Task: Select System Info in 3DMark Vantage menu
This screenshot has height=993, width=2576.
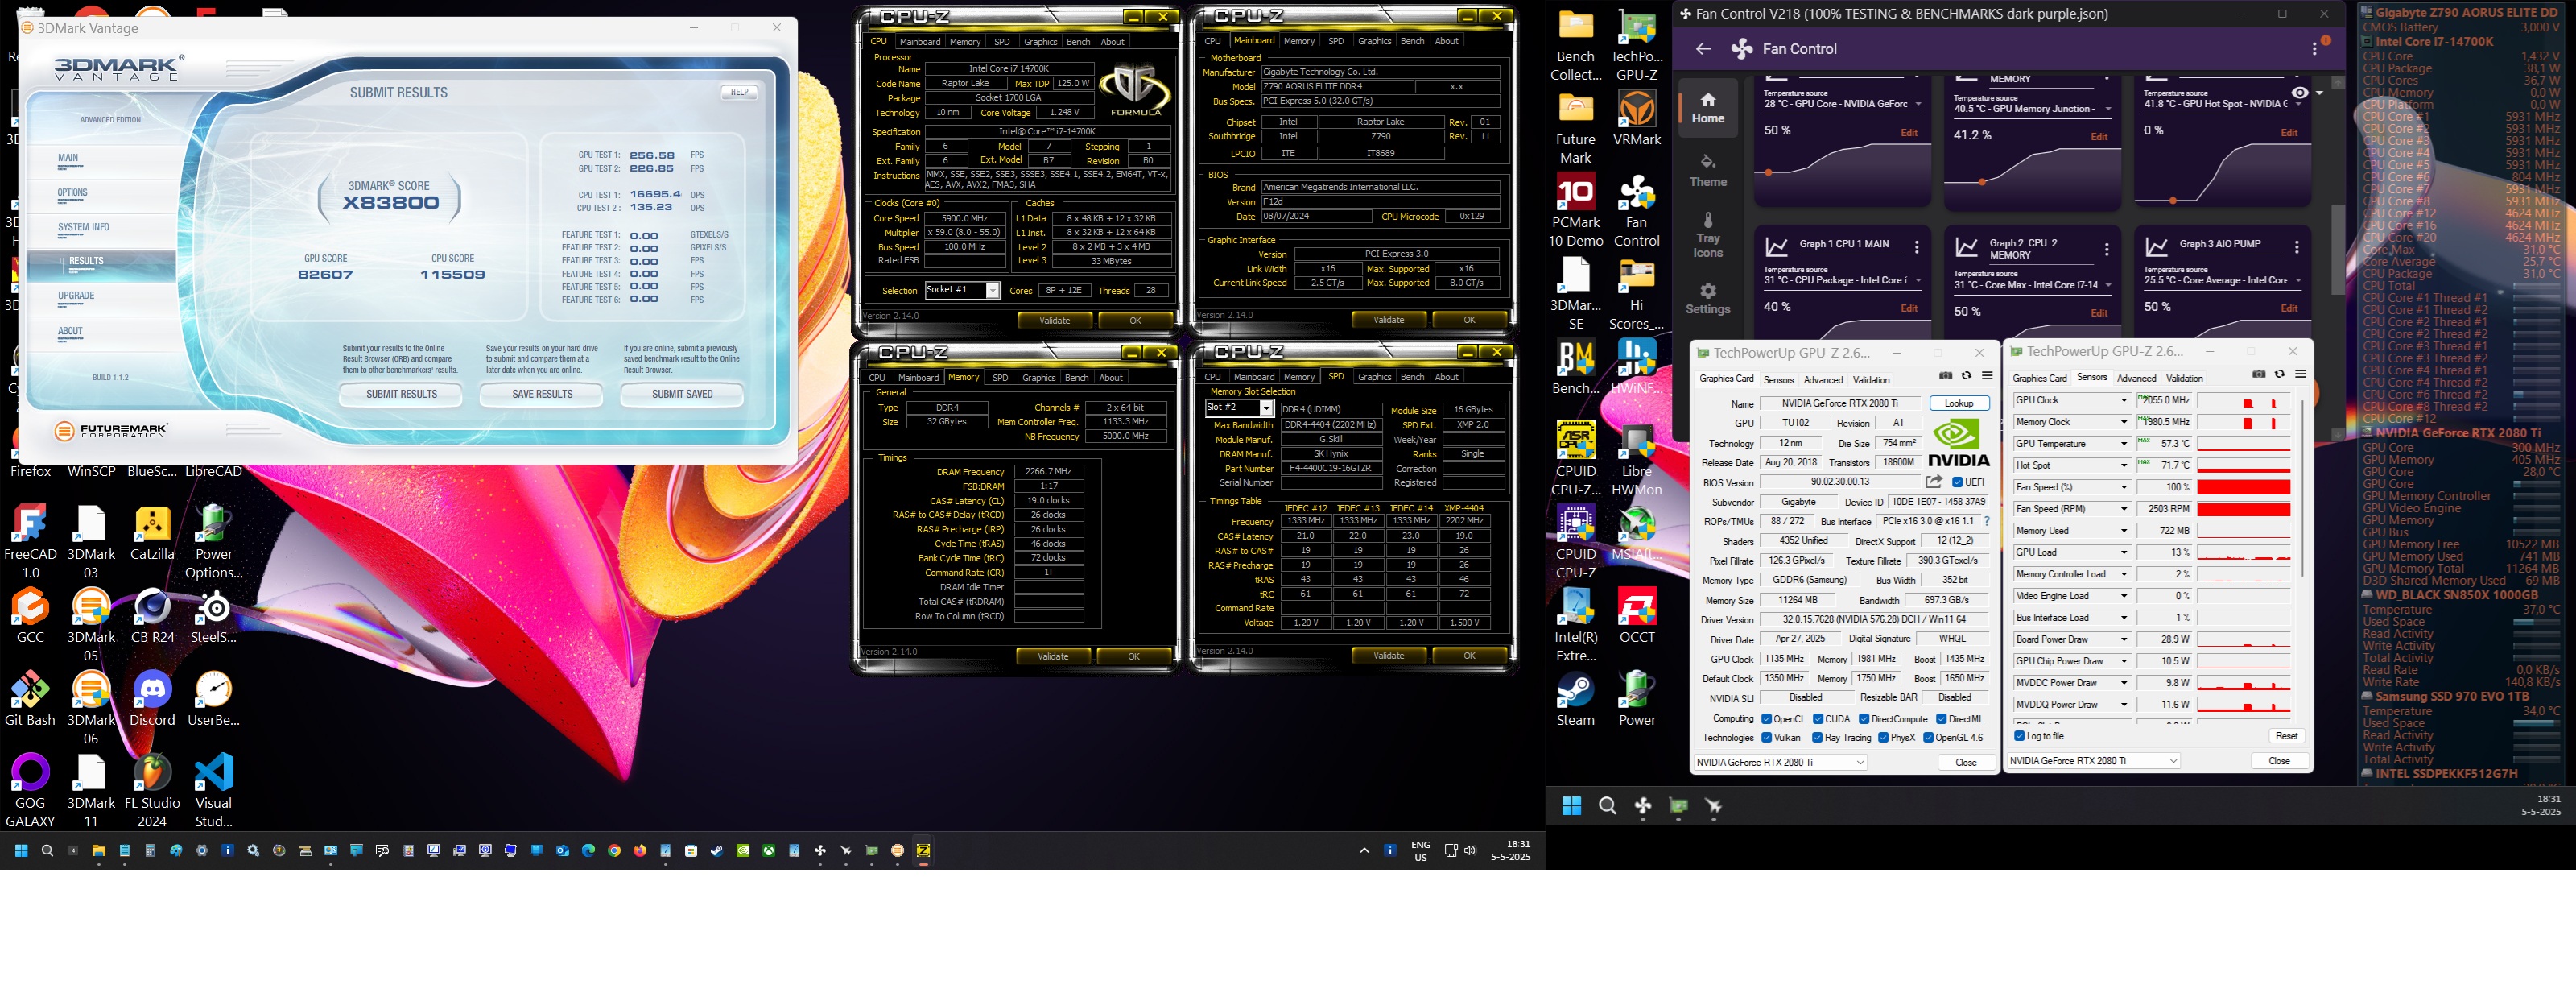Action: (83, 227)
